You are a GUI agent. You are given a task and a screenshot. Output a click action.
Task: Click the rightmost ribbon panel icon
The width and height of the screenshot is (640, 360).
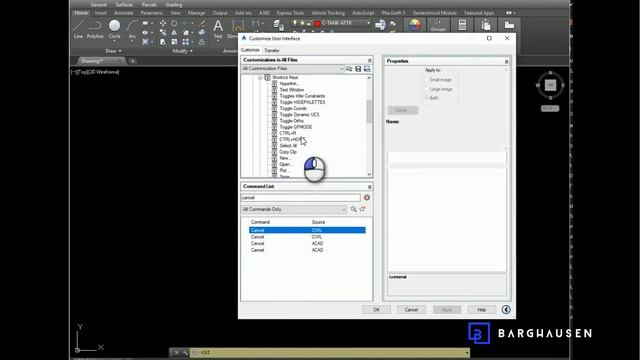point(509,25)
